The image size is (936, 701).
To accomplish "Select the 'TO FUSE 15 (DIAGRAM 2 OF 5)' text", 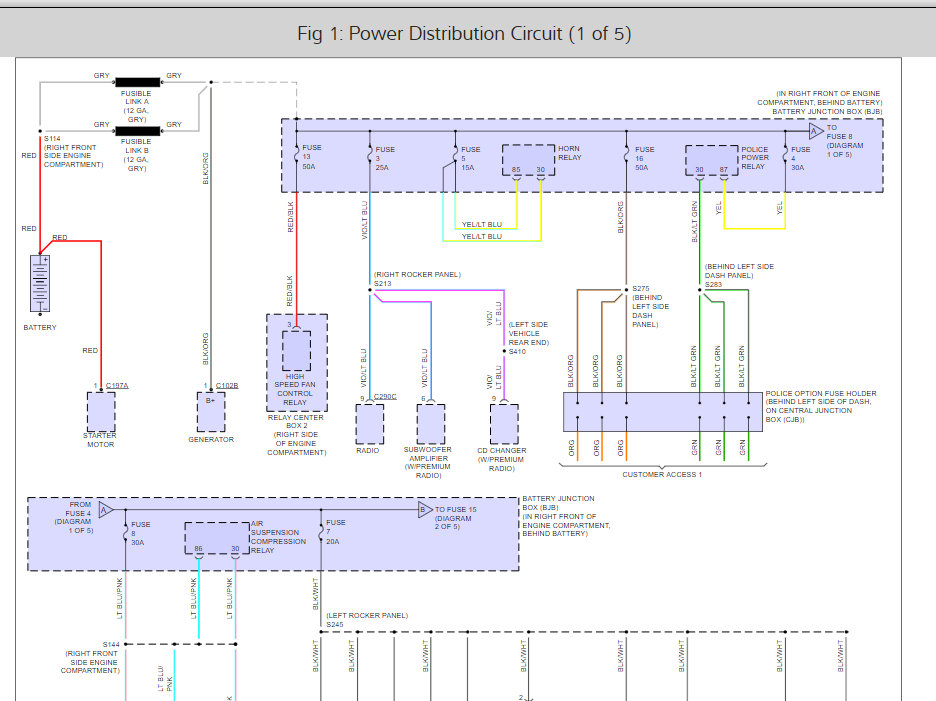I will (455, 518).
